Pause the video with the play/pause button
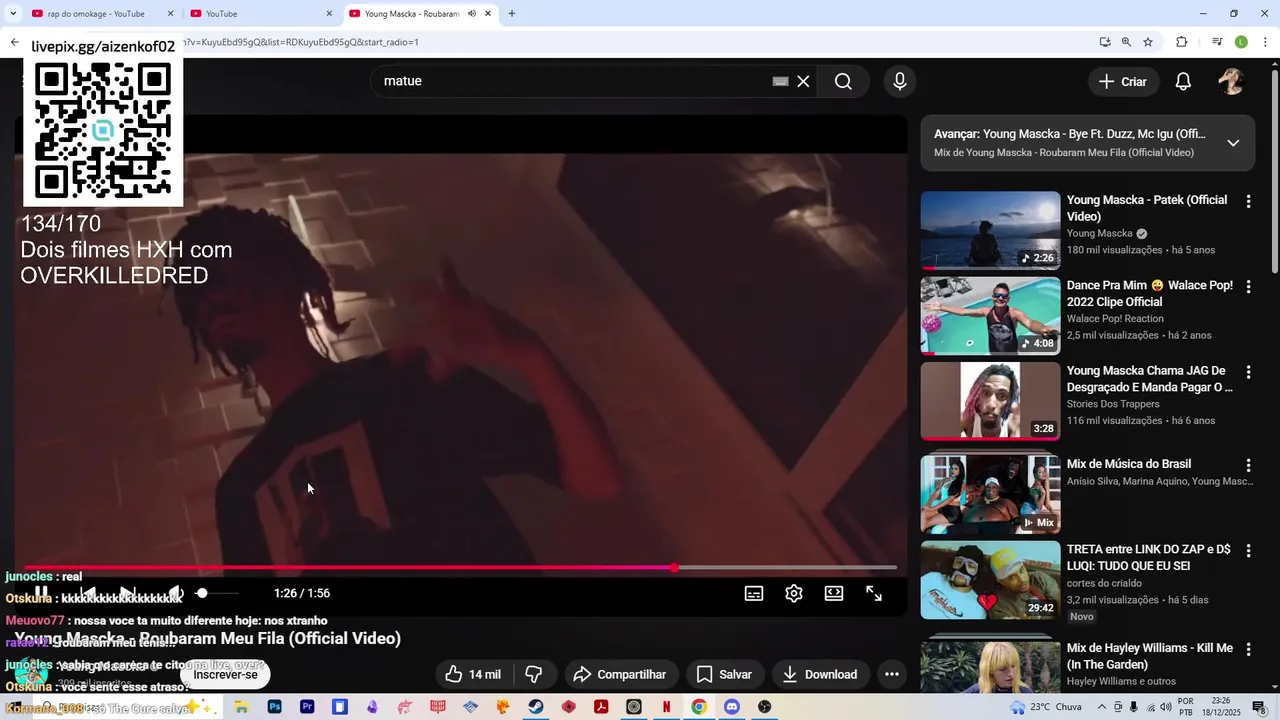The width and height of the screenshot is (1280, 720). pos(42,593)
